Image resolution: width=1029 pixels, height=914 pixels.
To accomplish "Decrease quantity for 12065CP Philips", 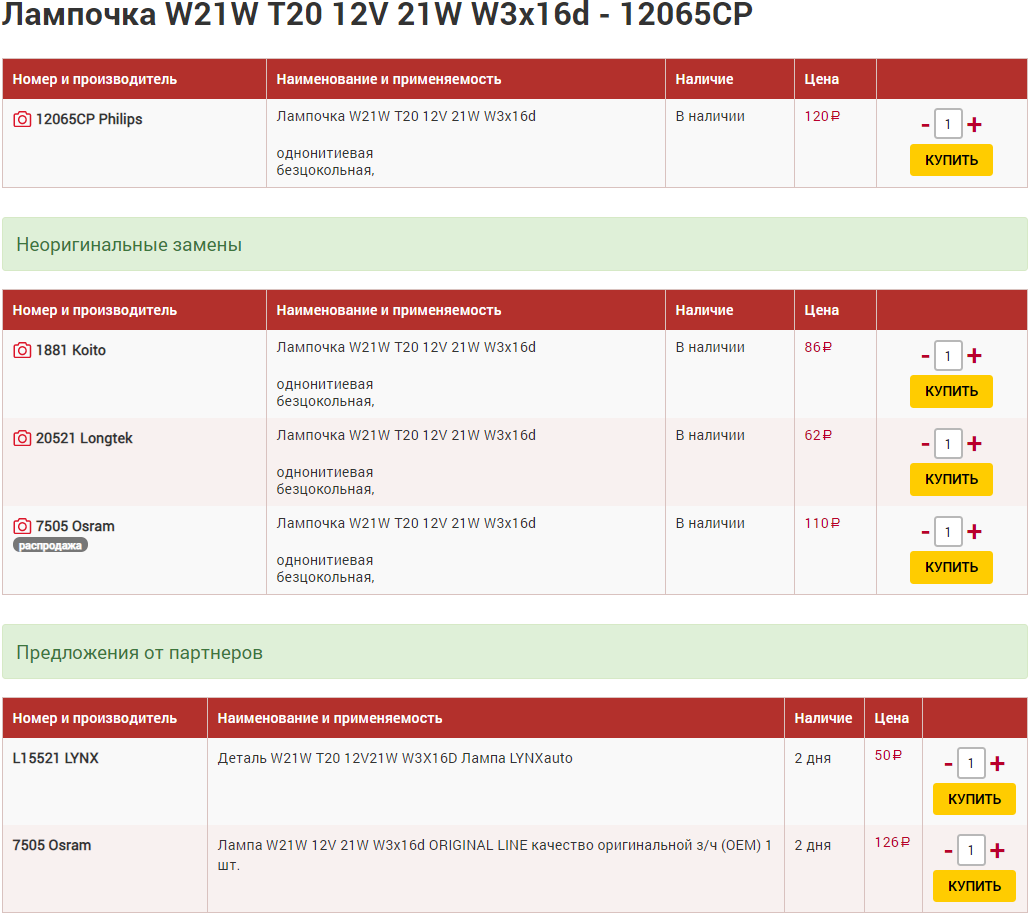I will point(925,125).
